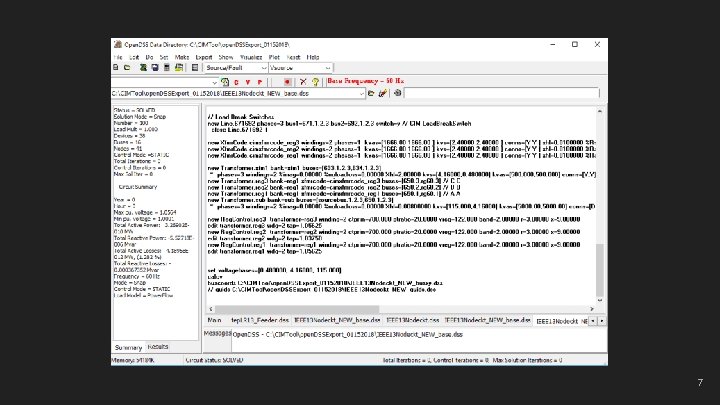
Task: Click the red record script button
Action: [x=287, y=82]
